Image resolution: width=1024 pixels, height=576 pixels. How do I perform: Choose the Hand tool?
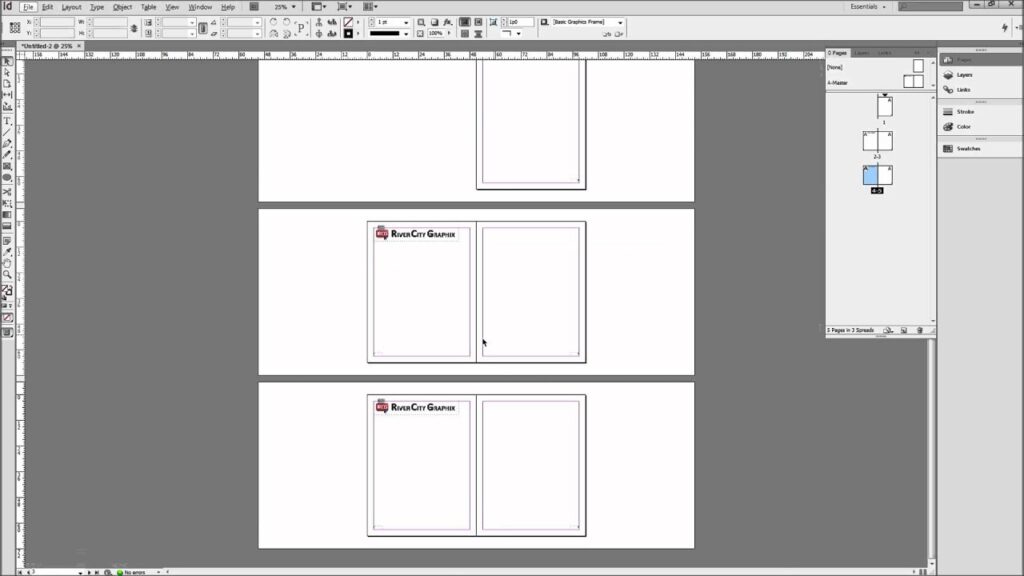(x=7, y=261)
